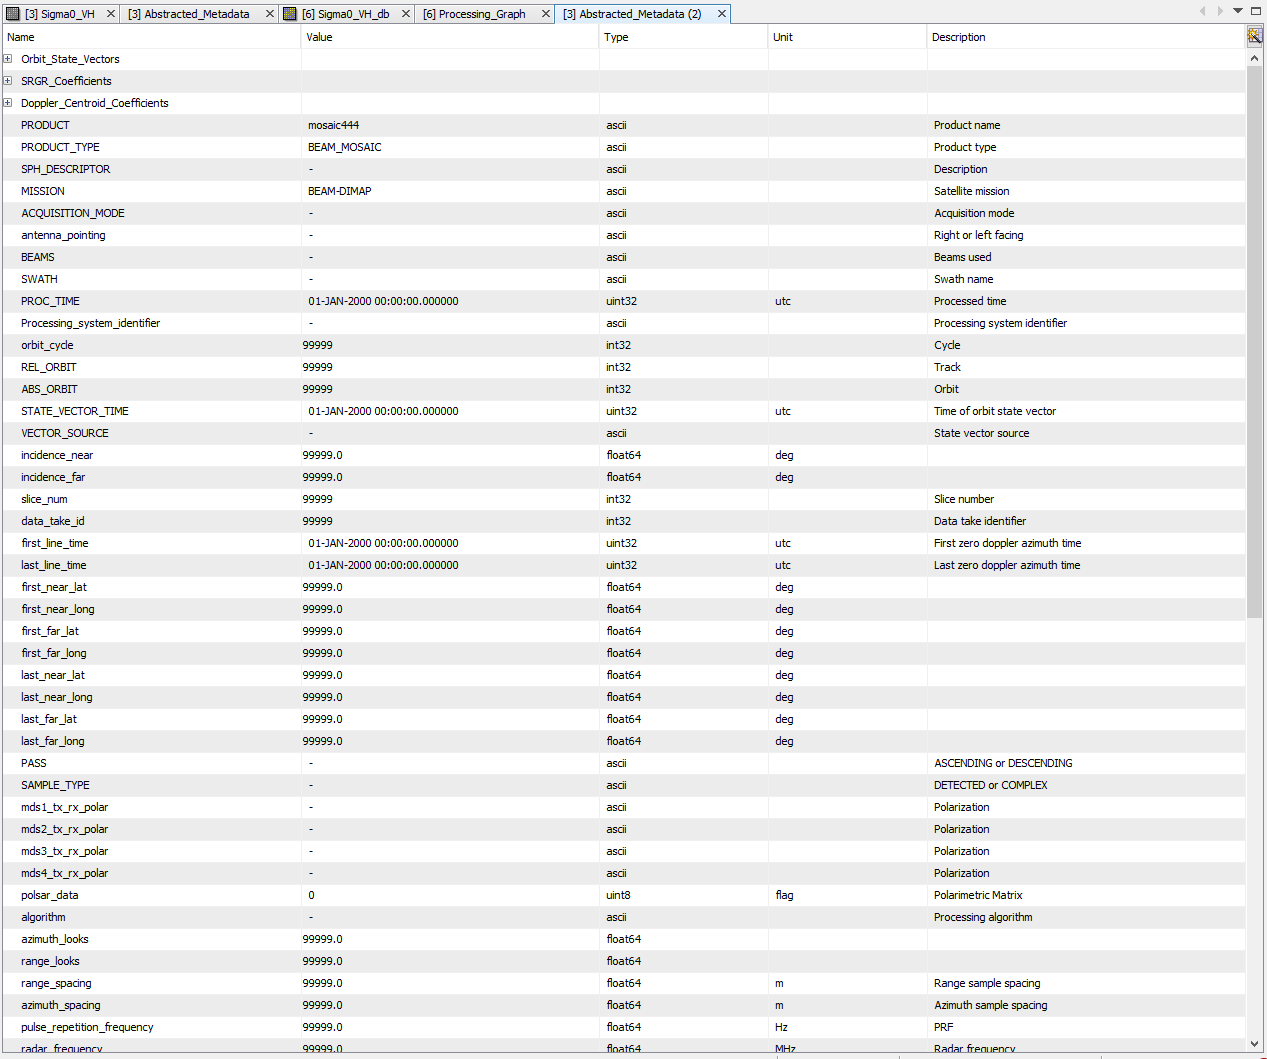Open the document list dropdown arrow
The height and width of the screenshot is (1059, 1267).
coord(1238,11)
